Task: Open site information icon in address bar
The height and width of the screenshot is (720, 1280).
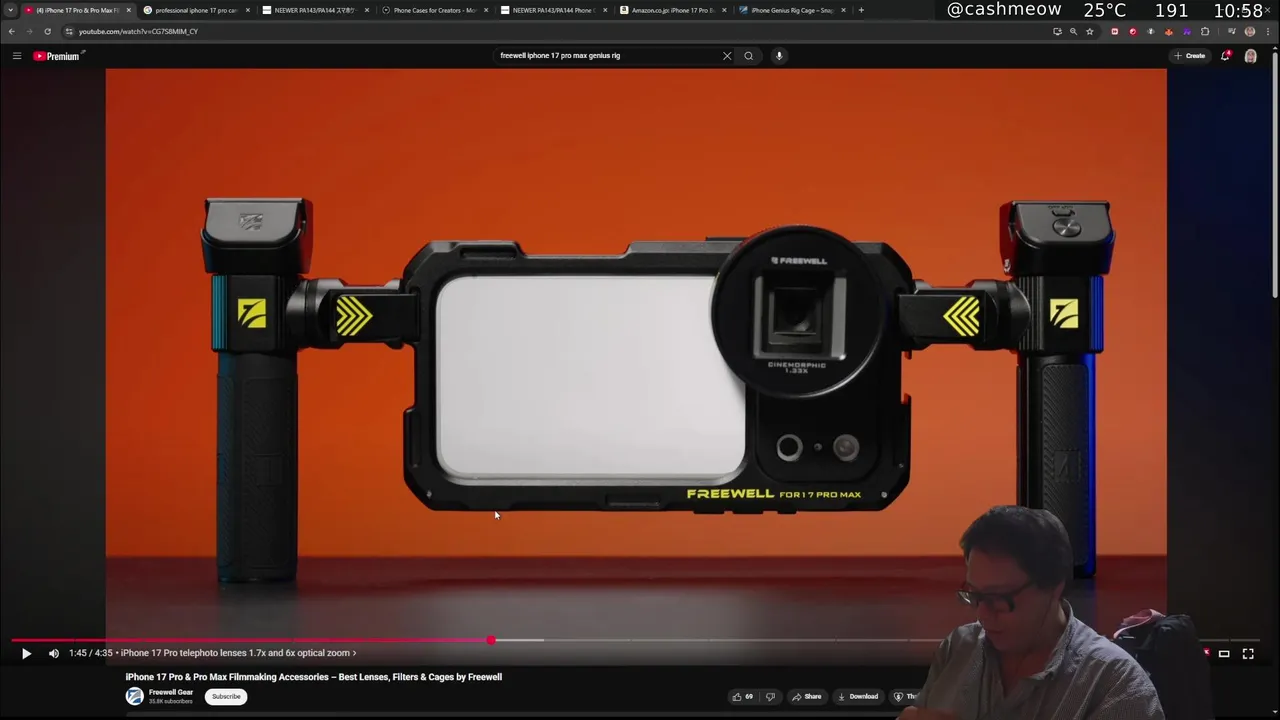Action: click(x=69, y=31)
